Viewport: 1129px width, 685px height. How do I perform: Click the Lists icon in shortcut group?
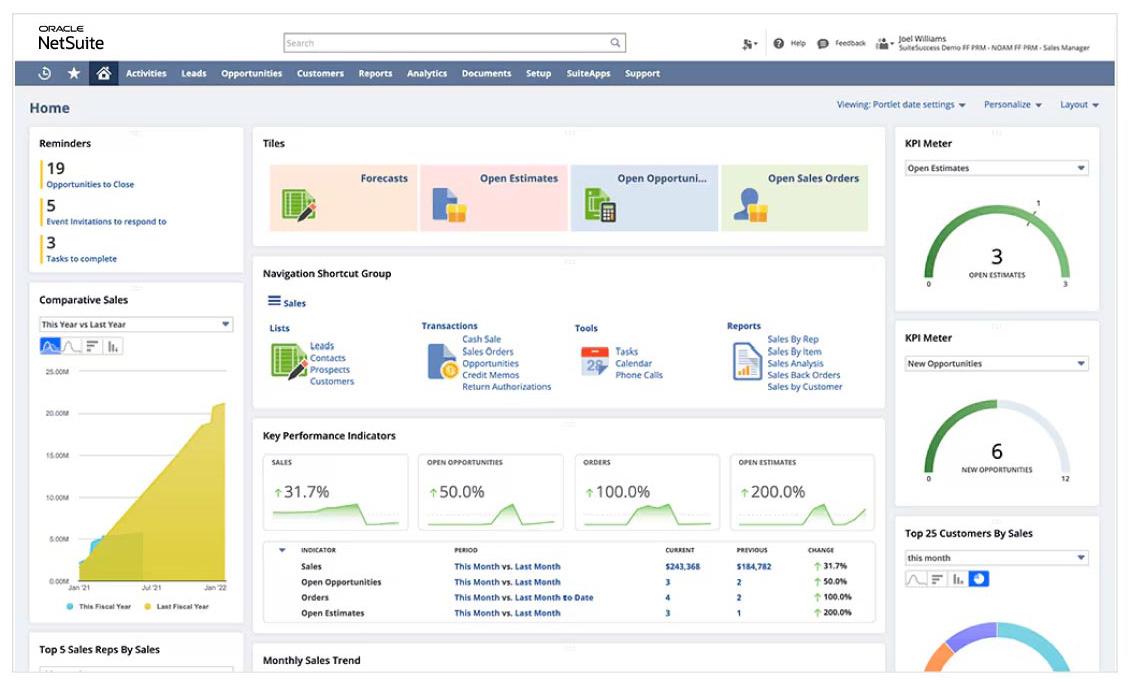click(289, 361)
